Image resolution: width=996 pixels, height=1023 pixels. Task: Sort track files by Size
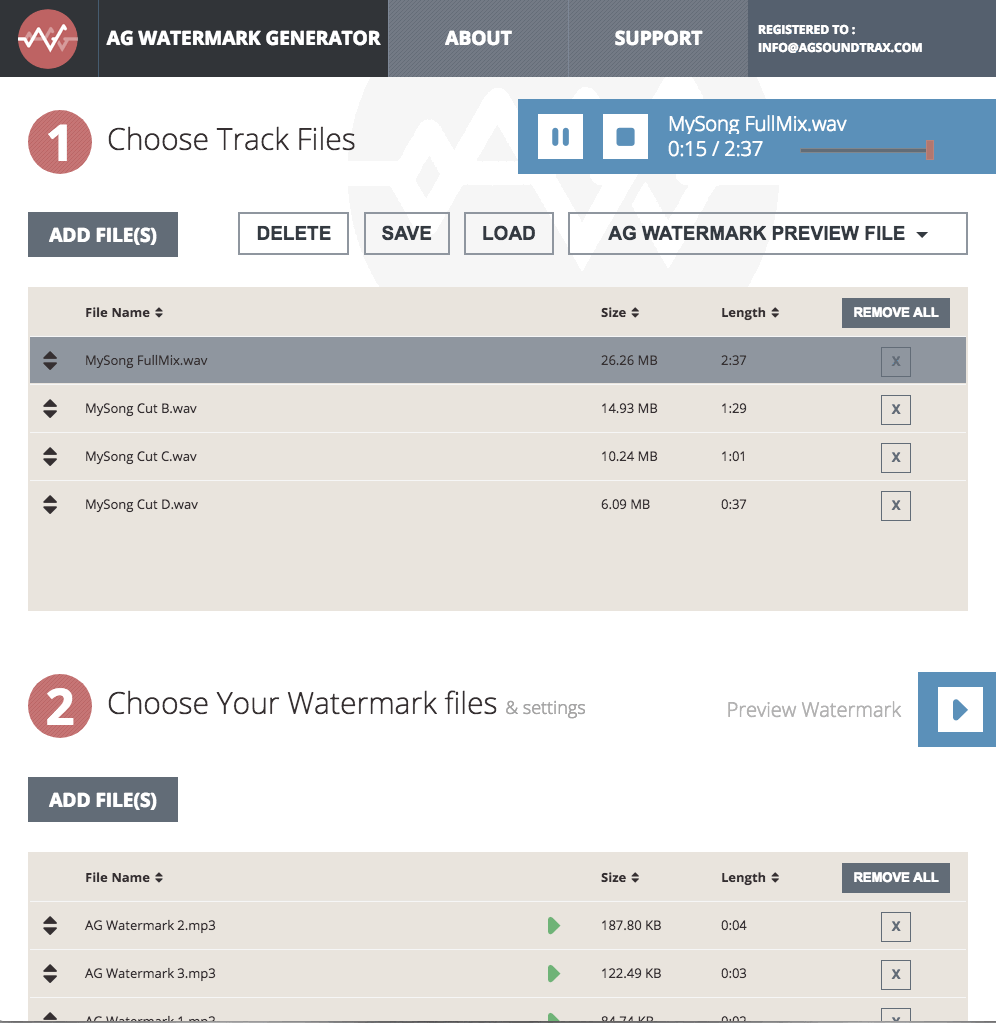click(620, 313)
